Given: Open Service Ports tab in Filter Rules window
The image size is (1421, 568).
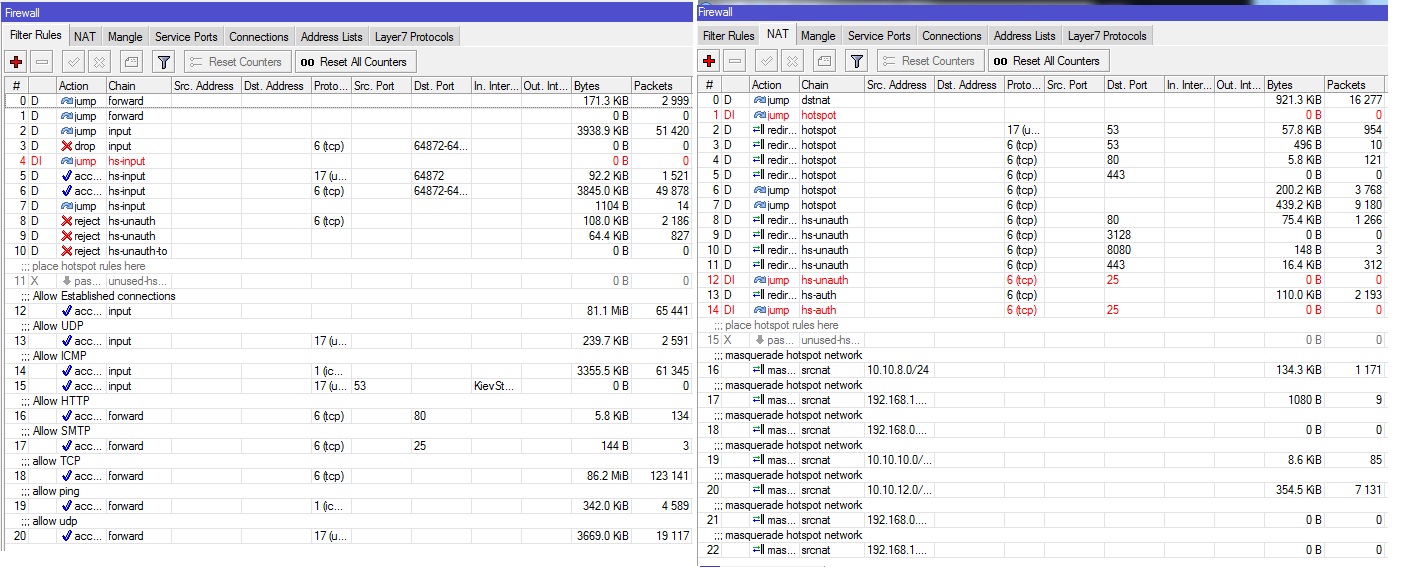Looking at the screenshot, I should tap(186, 37).
